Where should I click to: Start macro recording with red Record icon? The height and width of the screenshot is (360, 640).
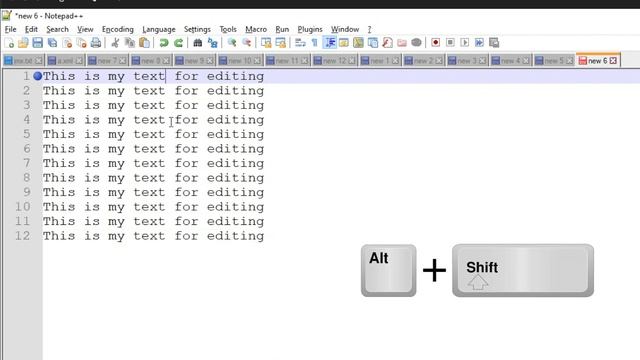[x=436, y=42]
